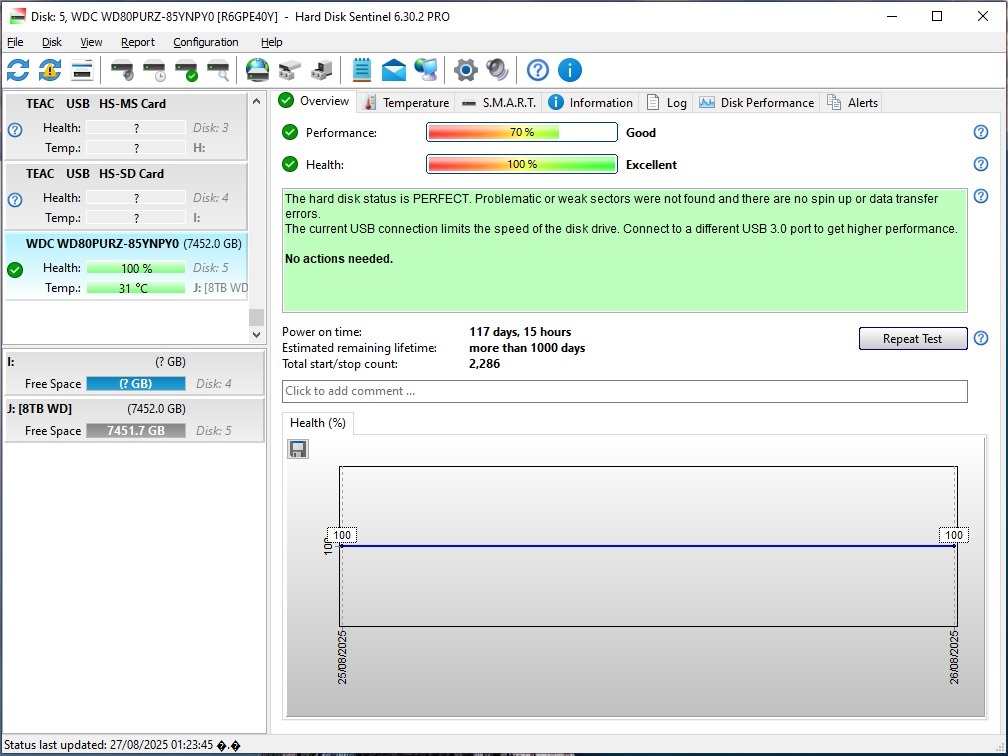Open settings via the gear toolbar icon
The height and width of the screenshot is (756, 1008).
point(466,70)
